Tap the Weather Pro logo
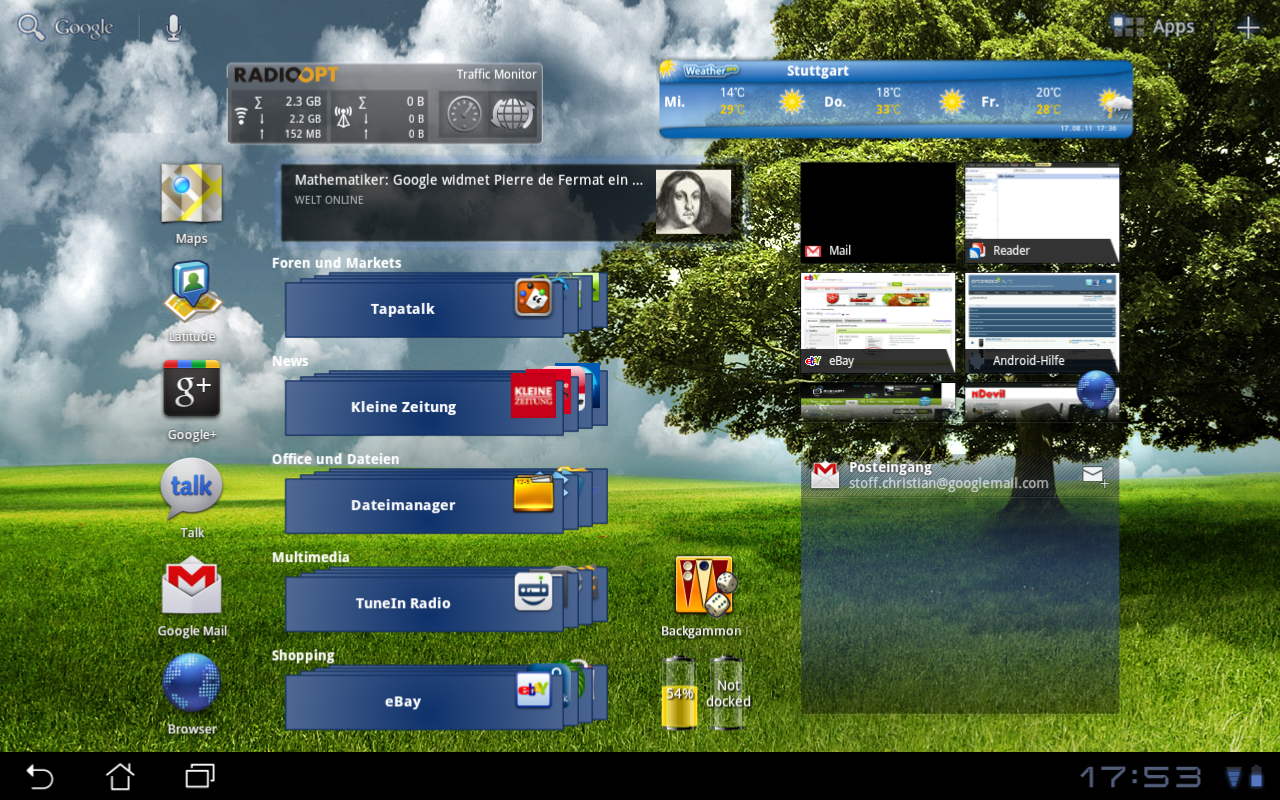The height and width of the screenshot is (800, 1280). [711, 70]
